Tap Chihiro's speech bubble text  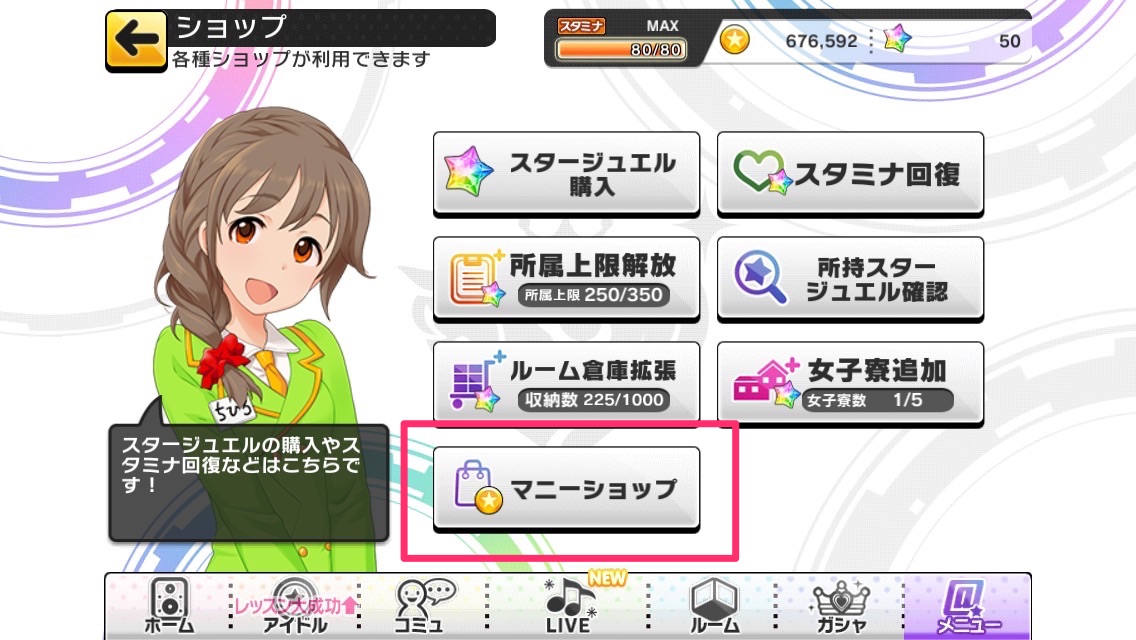click(241, 465)
